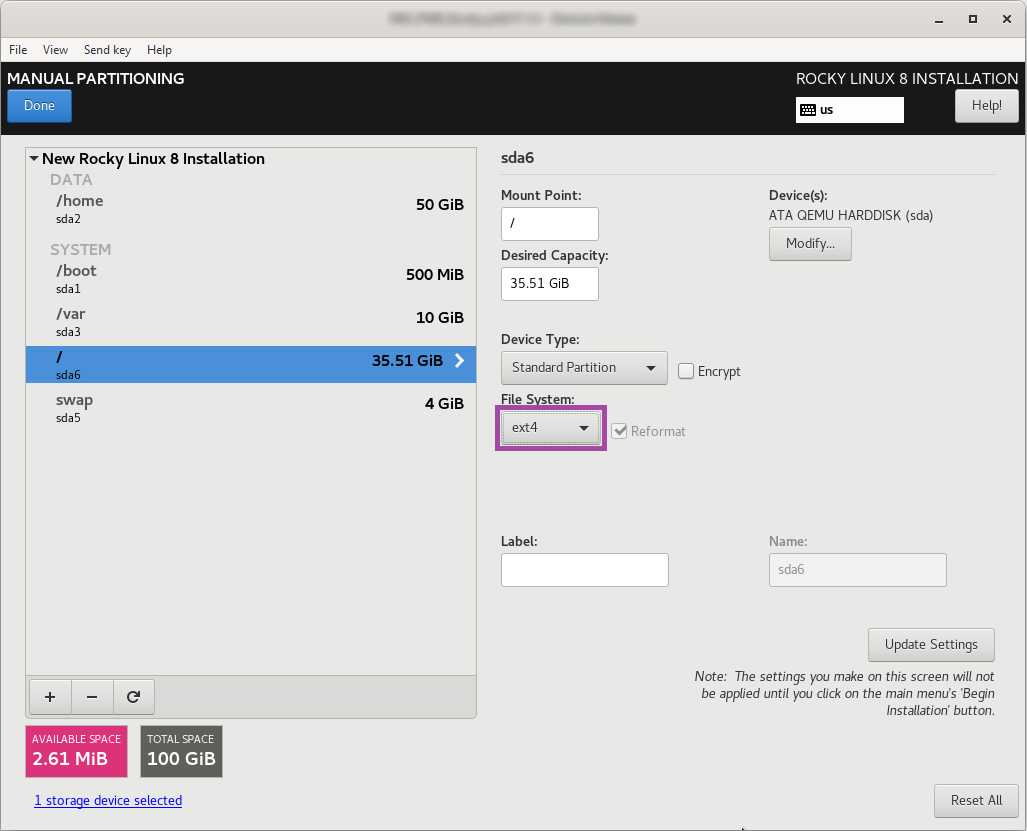1027x831 pixels.
Task: Click the 50 GiB size of /home
Action: pos(439,205)
